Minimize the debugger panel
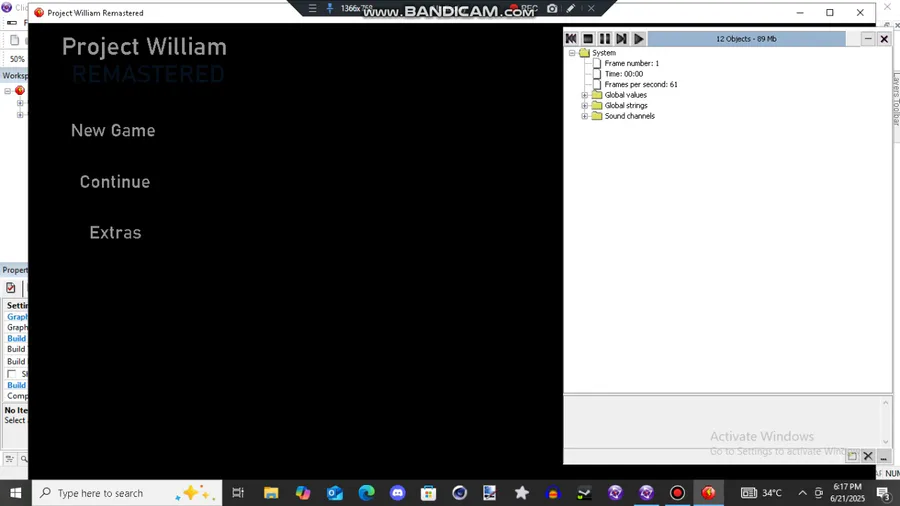 pyautogui.click(x=868, y=39)
